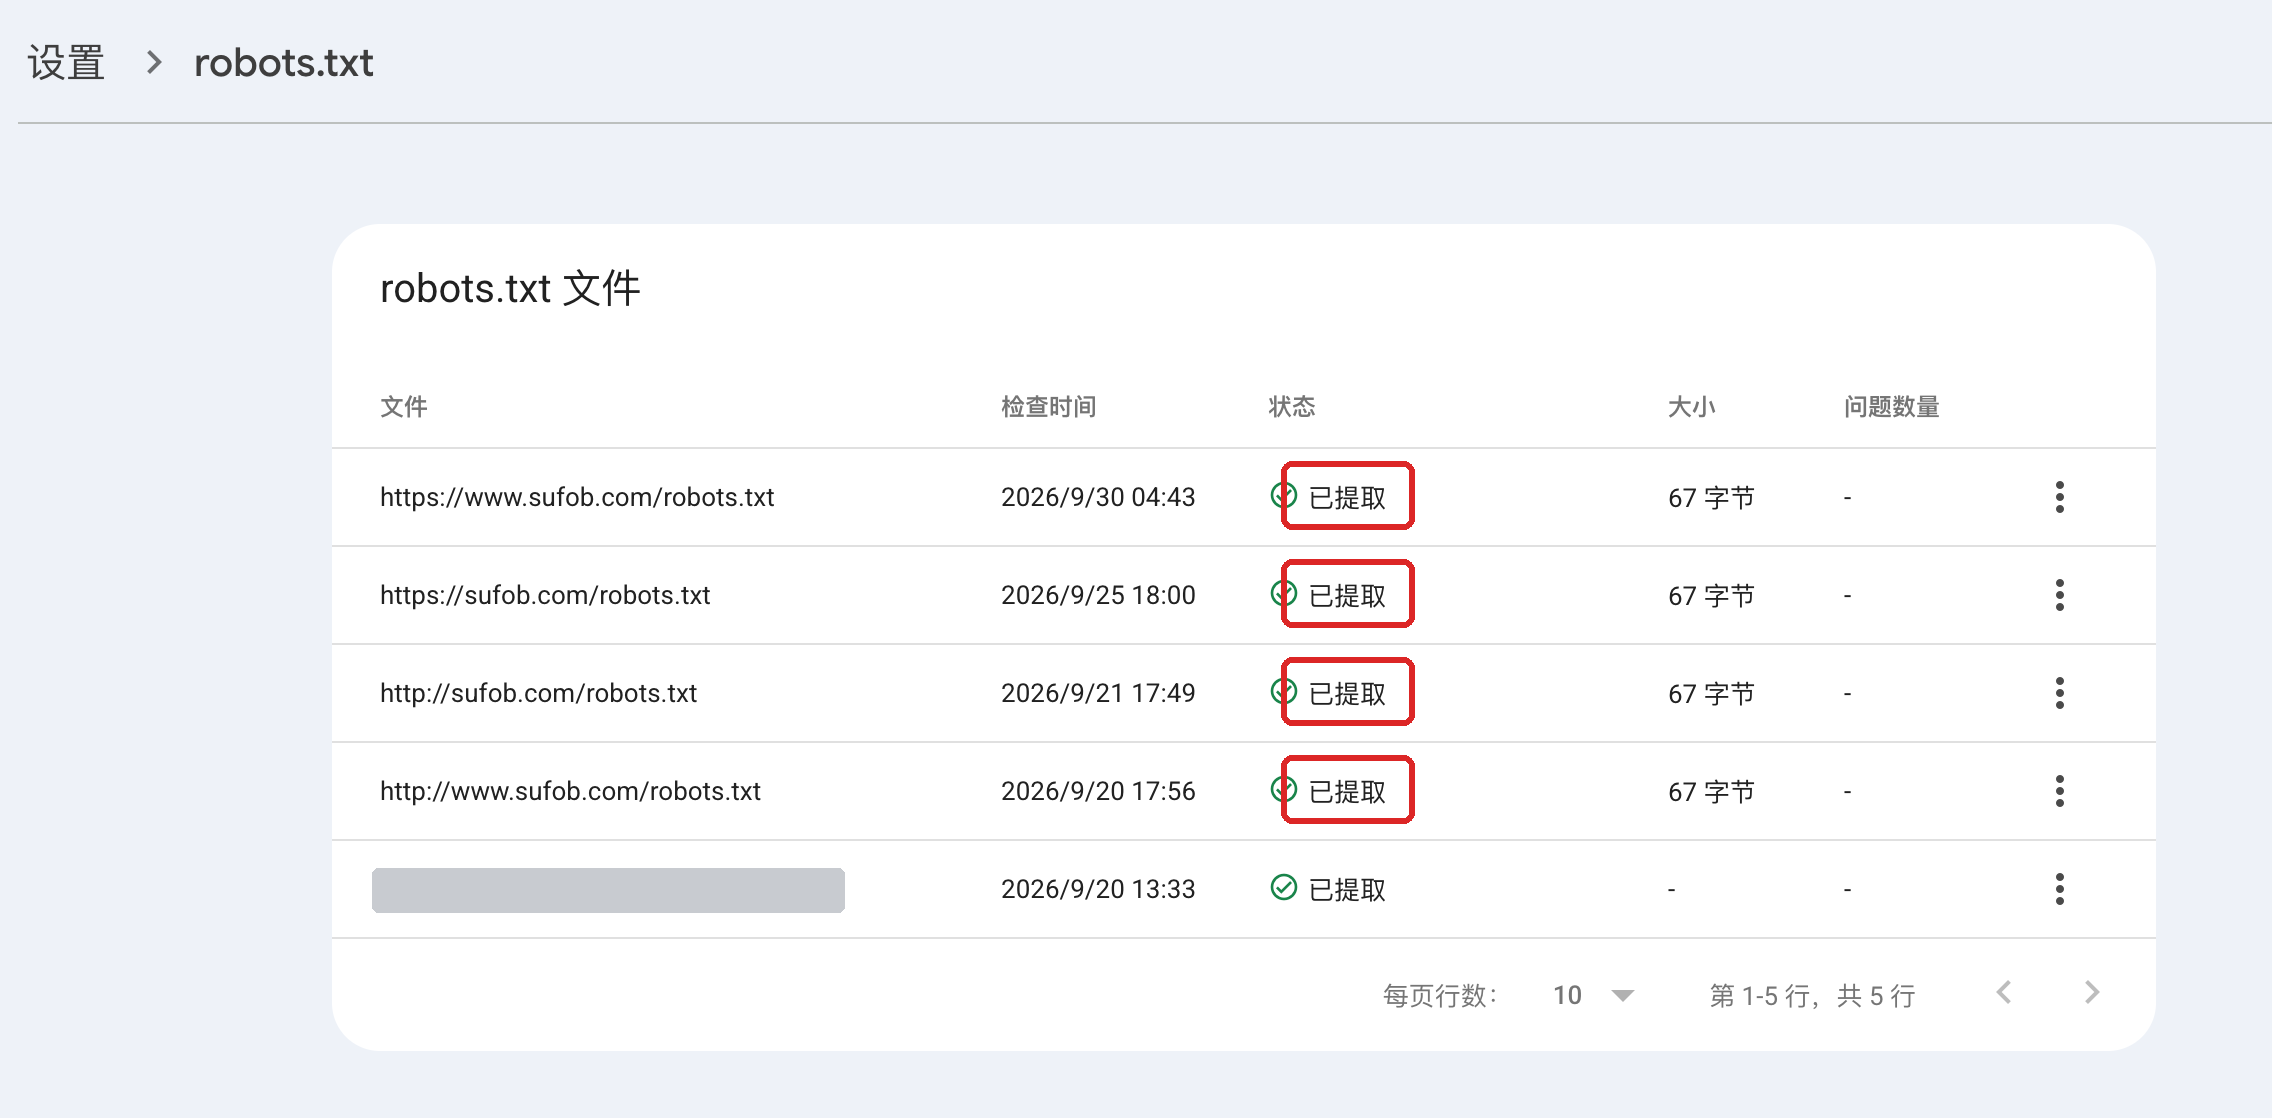Click the robots.txt breadcrumb title
The height and width of the screenshot is (1118, 2272).
(284, 63)
